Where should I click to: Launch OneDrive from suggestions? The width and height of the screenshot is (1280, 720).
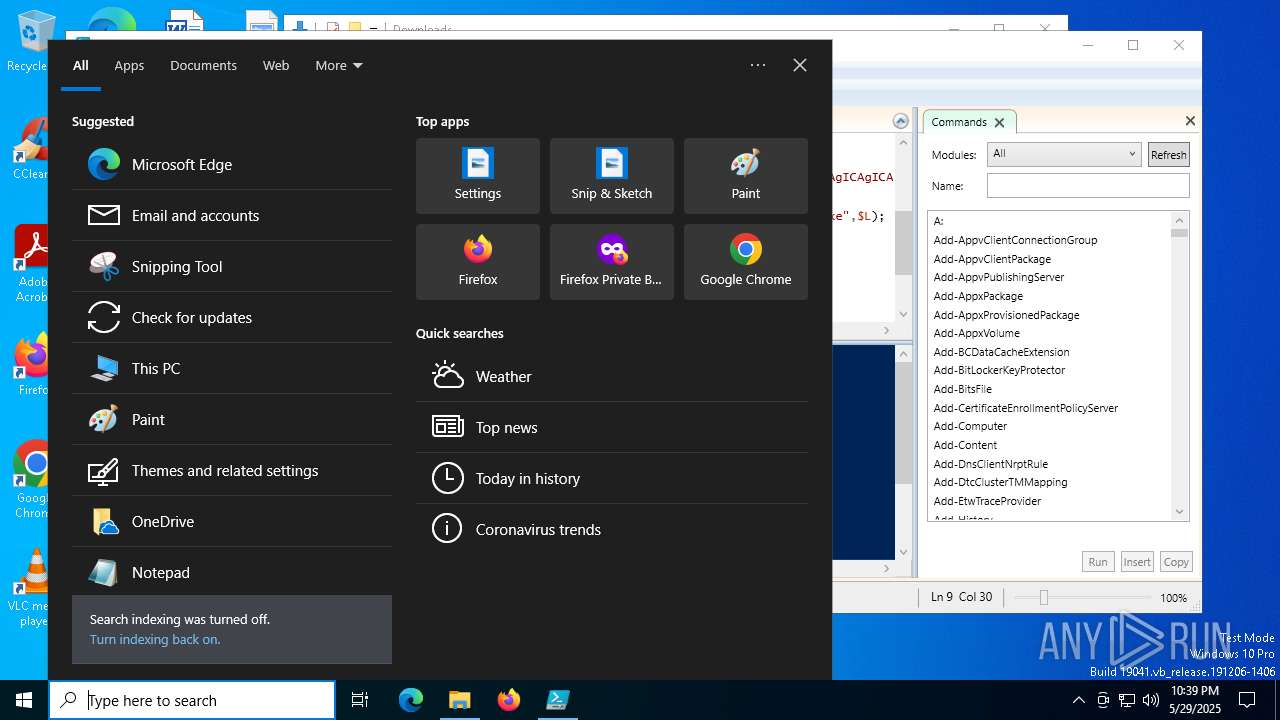pyautogui.click(x=232, y=521)
